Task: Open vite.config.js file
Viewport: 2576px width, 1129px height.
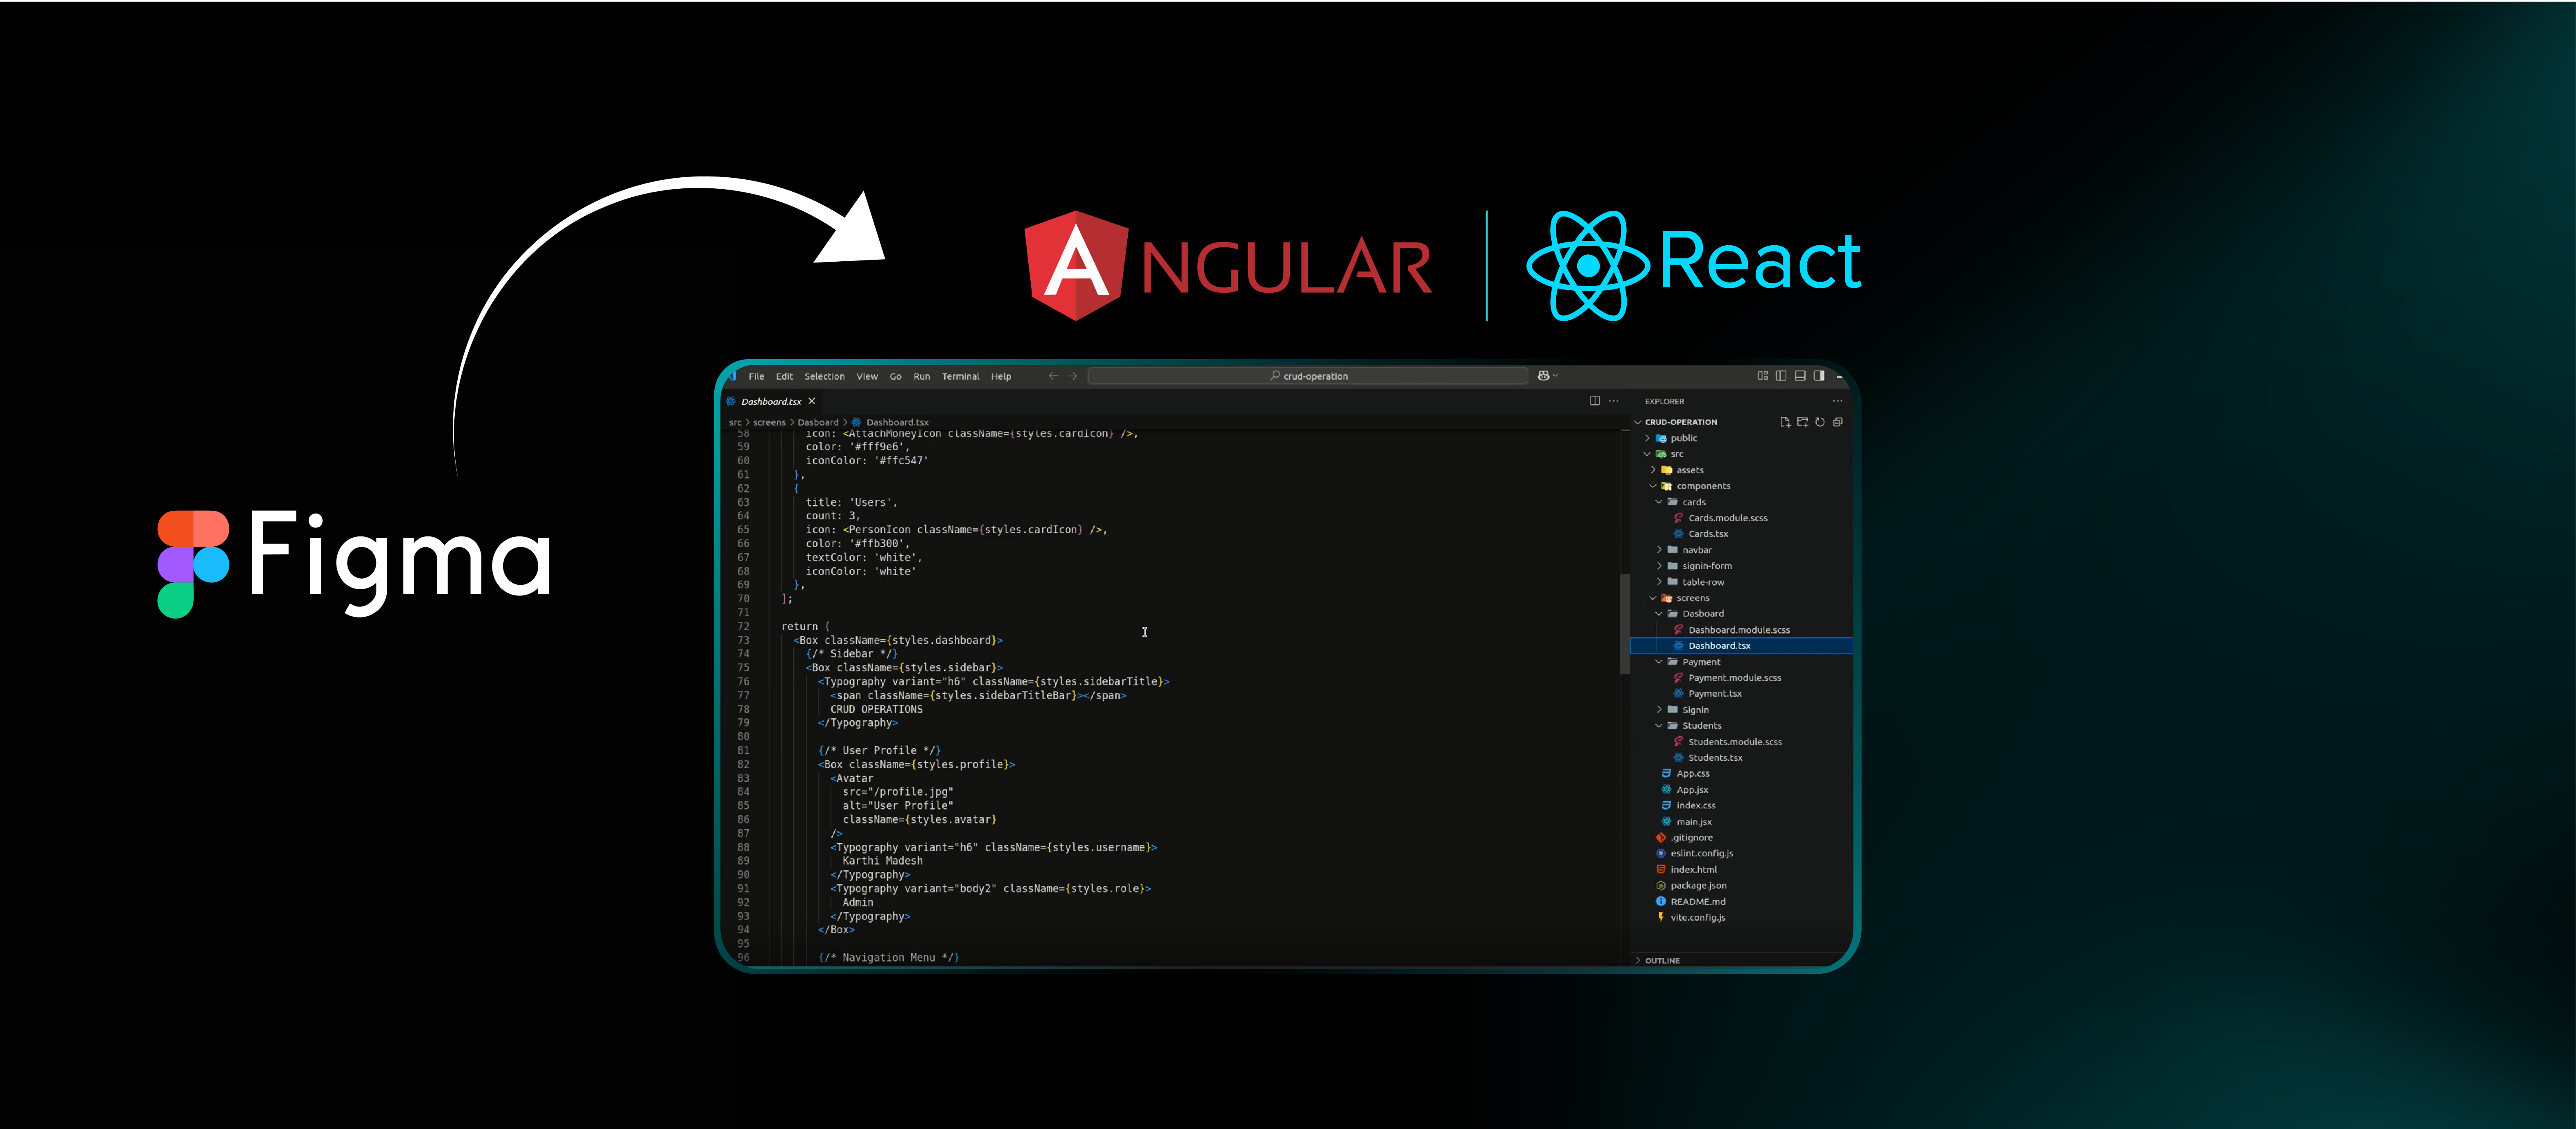Action: coord(1742,918)
